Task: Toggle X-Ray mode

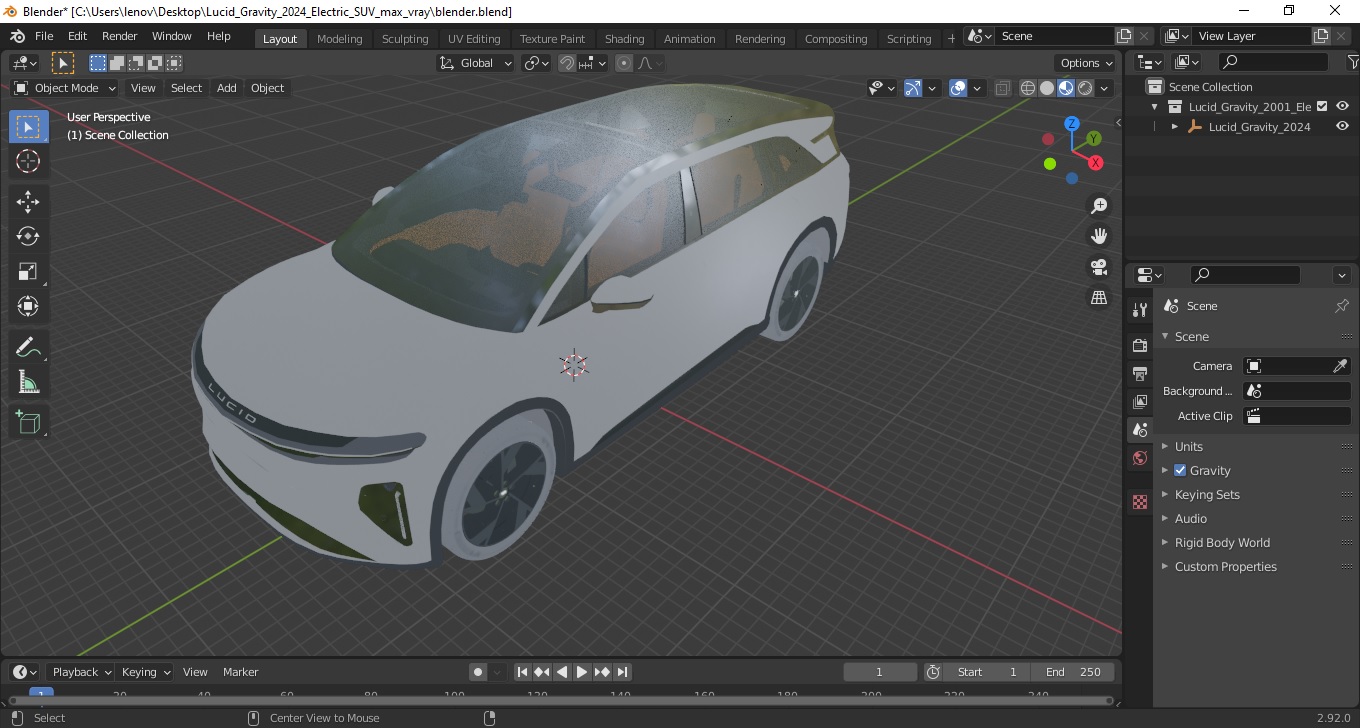Action: [x=1003, y=88]
